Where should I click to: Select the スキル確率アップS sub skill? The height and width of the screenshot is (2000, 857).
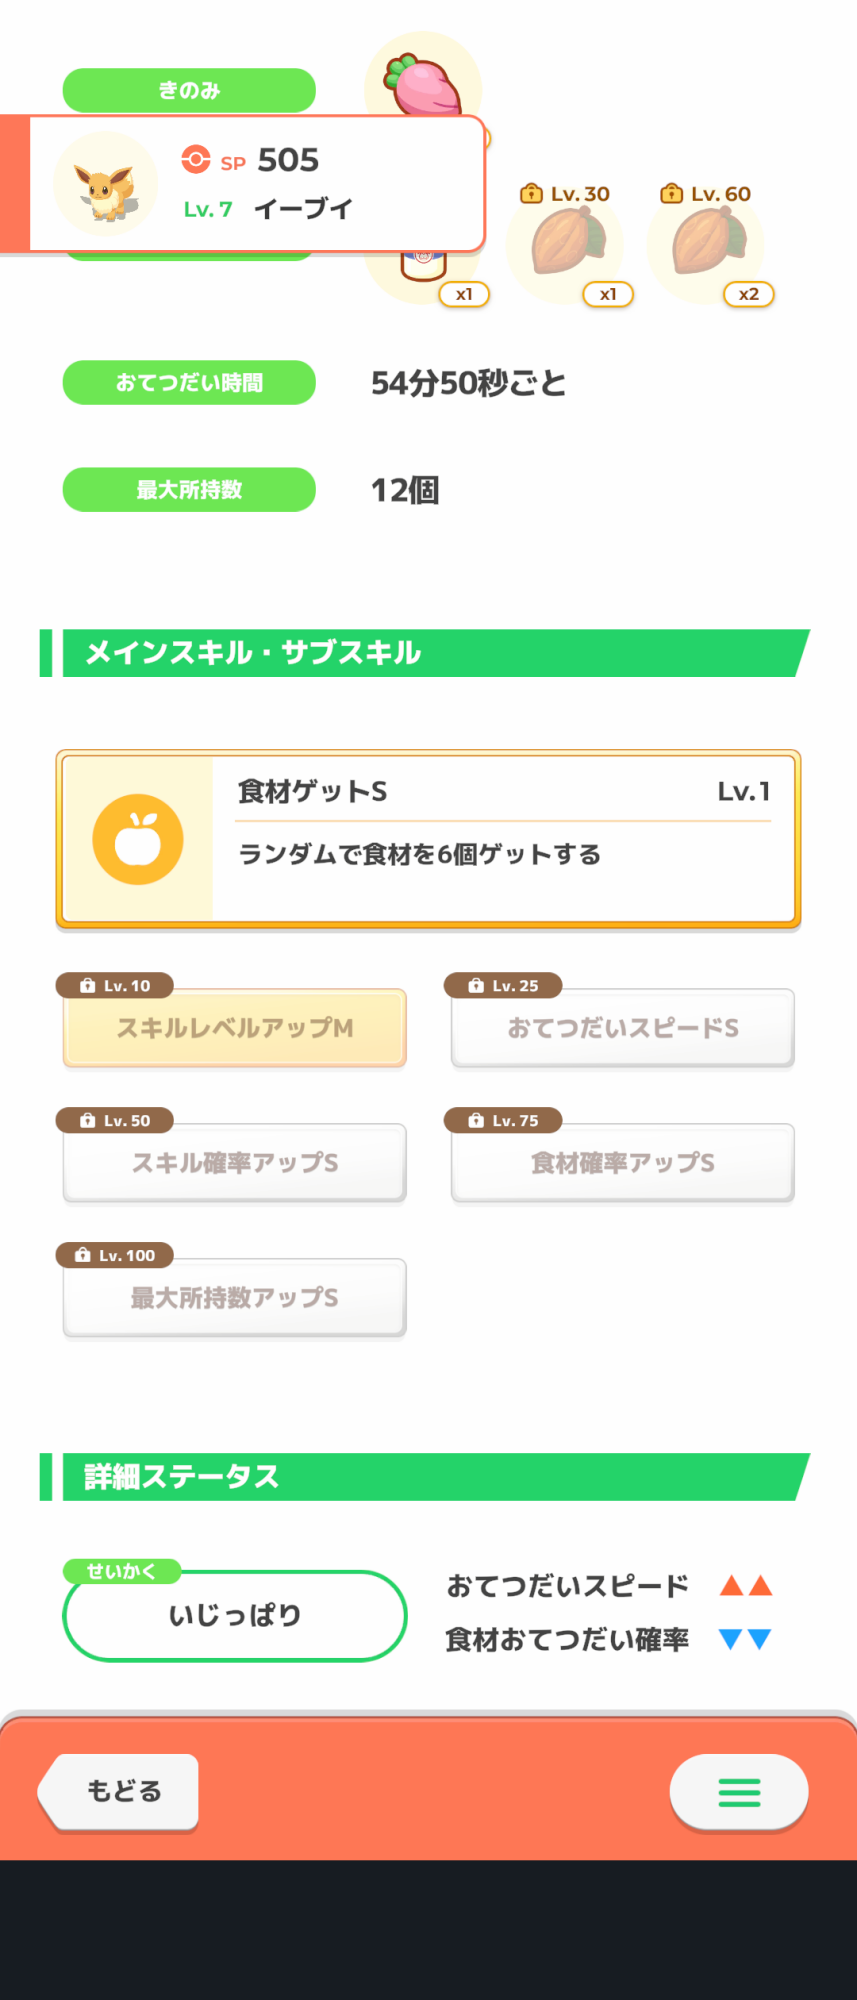click(x=235, y=1163)
